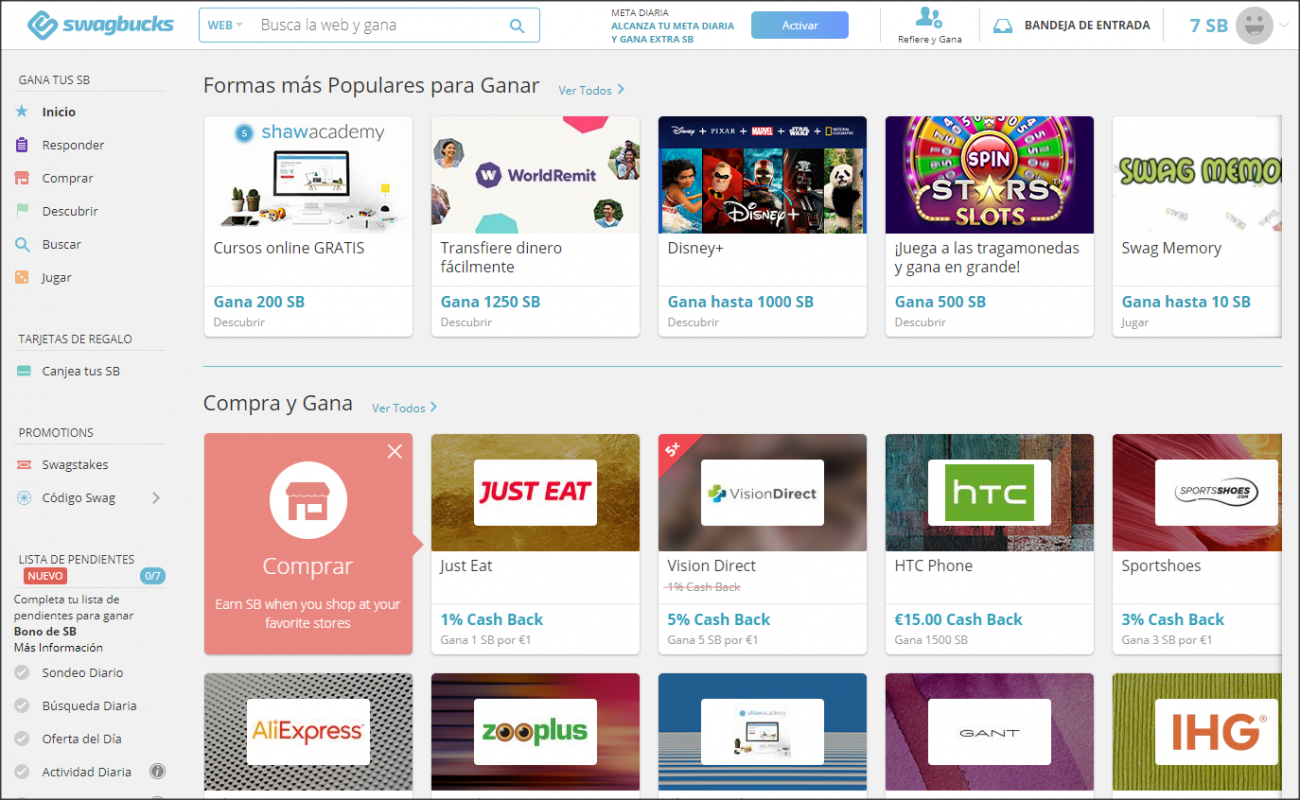Click the 7 SB balance
This screenshot has width=1300, height=800.
(x=1209, y=26)
